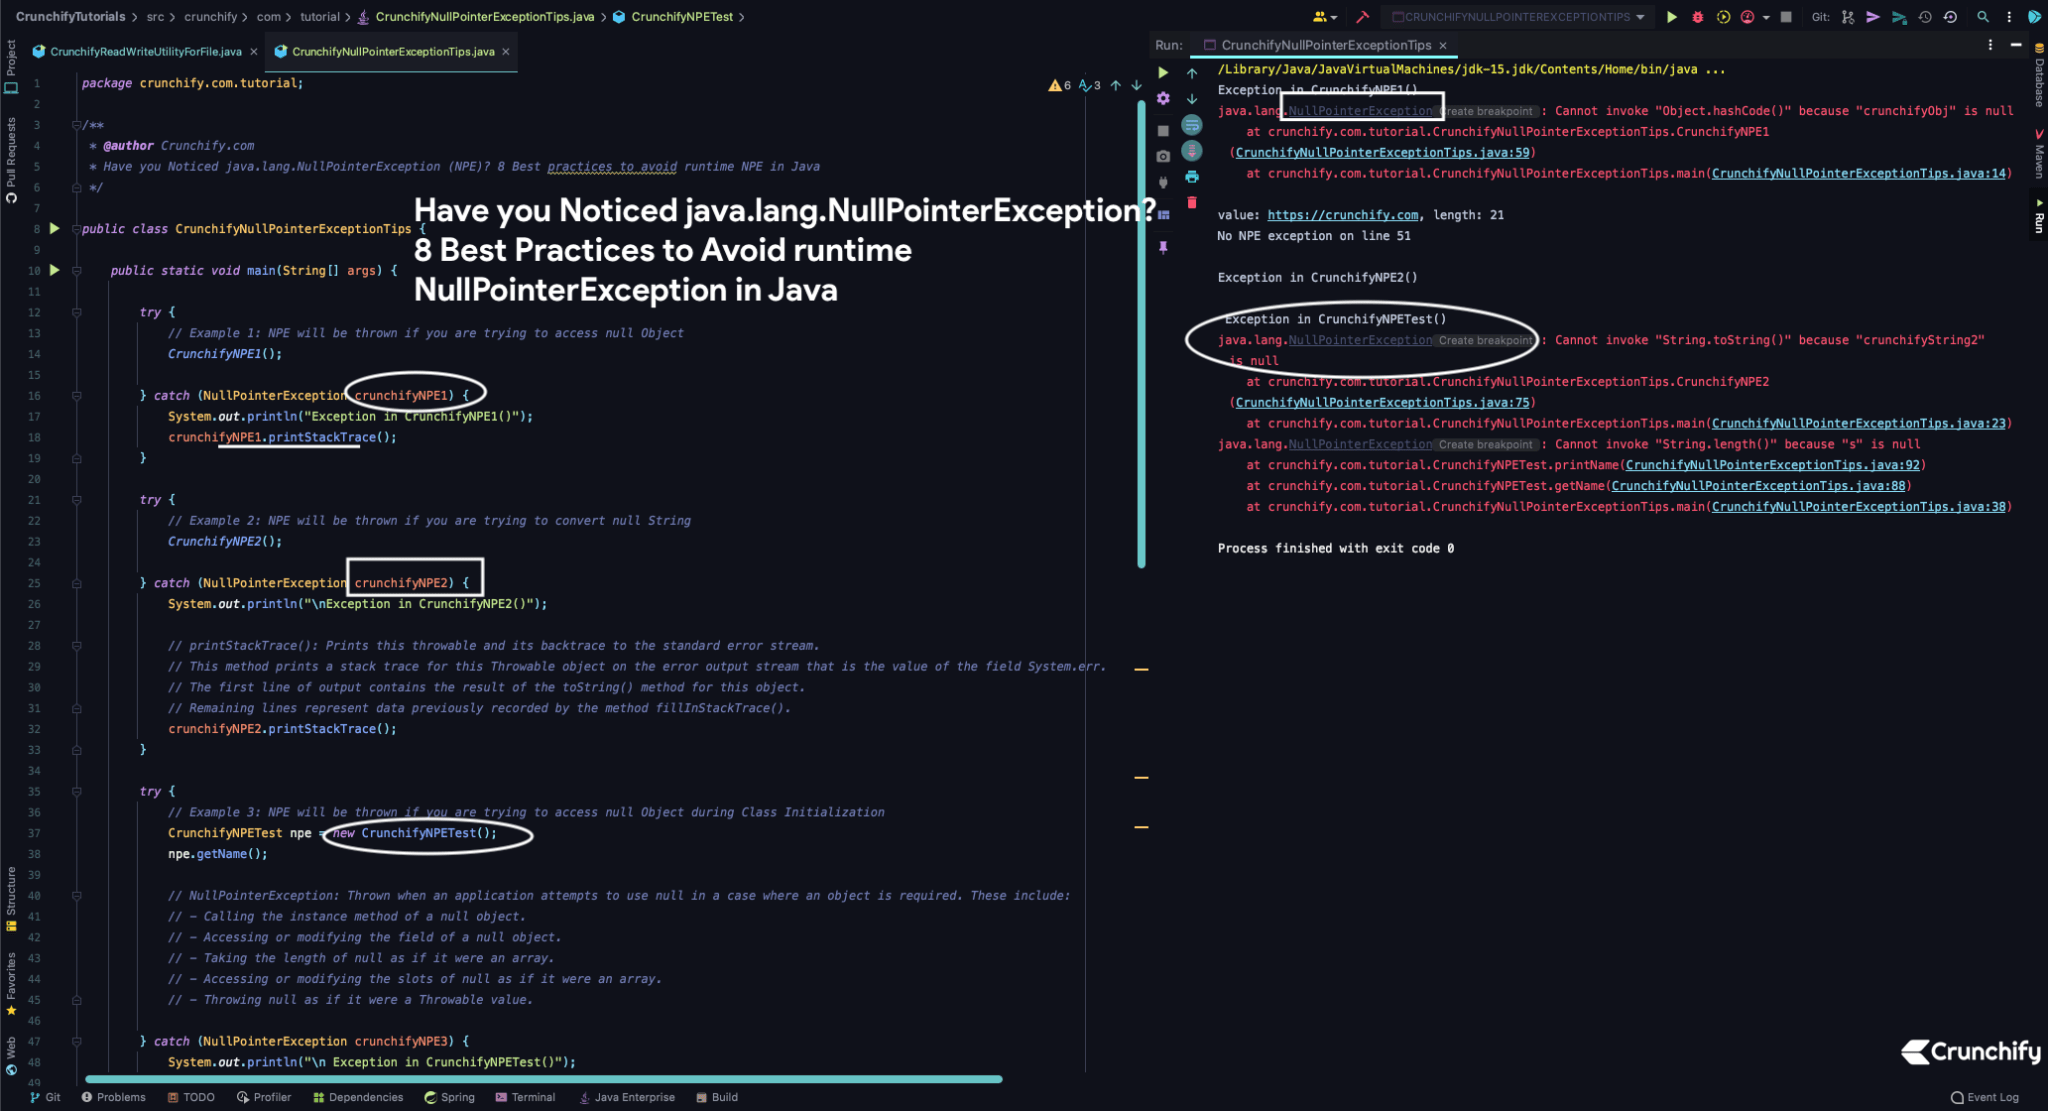Click the Debug bug icon in toolbar
The height and width of the screenshot is (1111, 2048).
pos(1697,17)
